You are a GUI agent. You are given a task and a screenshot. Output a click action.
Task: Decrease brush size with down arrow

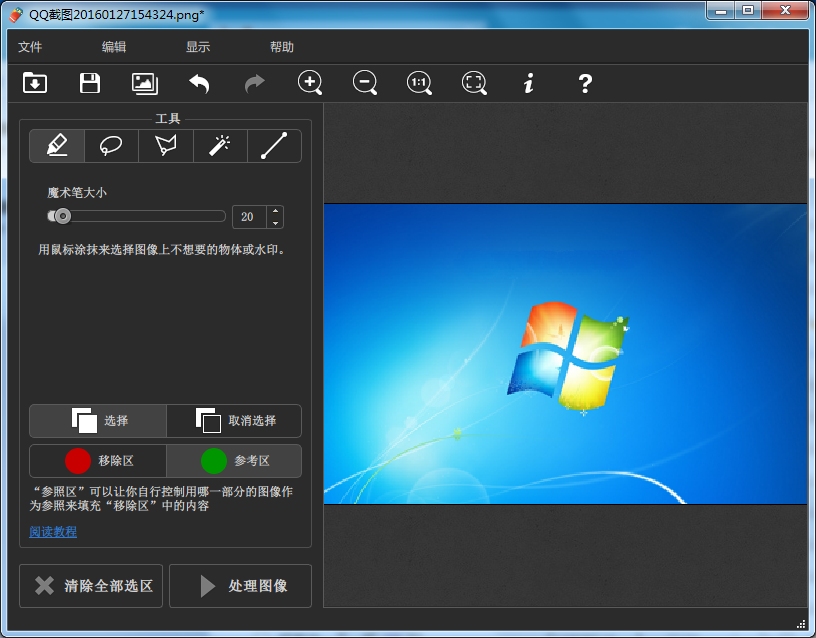click(x=275, y=223)
